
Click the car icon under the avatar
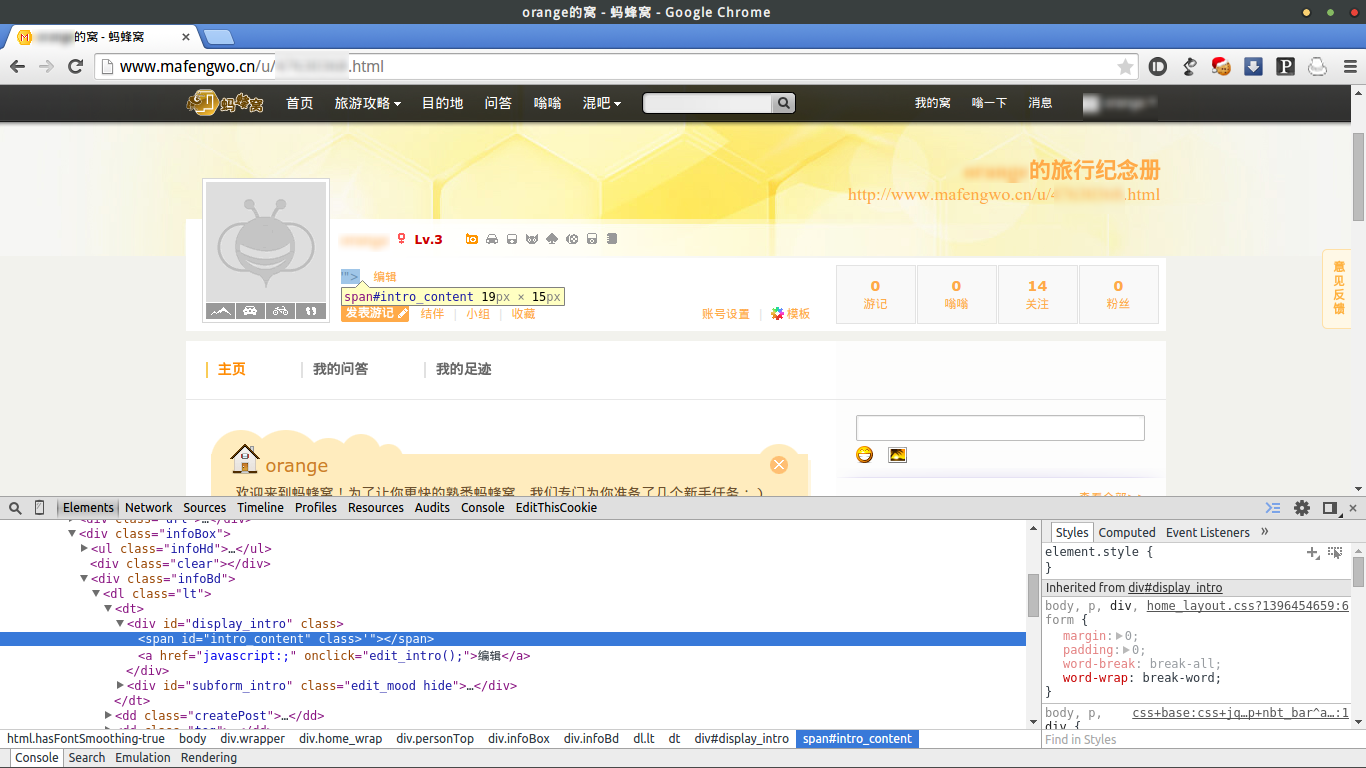click(x=250, y=311)
